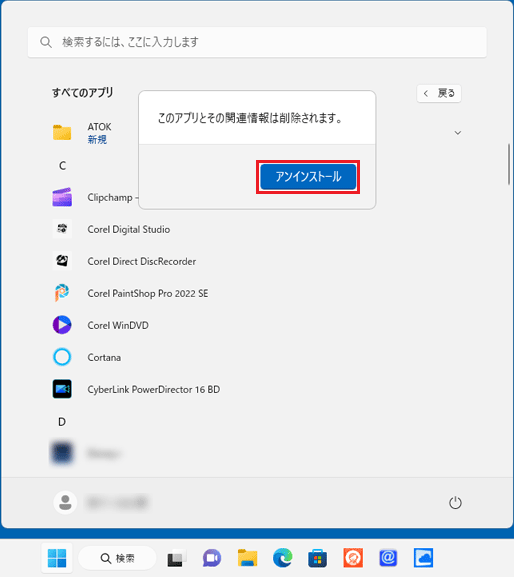This screenshot has width=514, height=577.
Task: Open the ATOK folder icon
Action: click(62, 132)
